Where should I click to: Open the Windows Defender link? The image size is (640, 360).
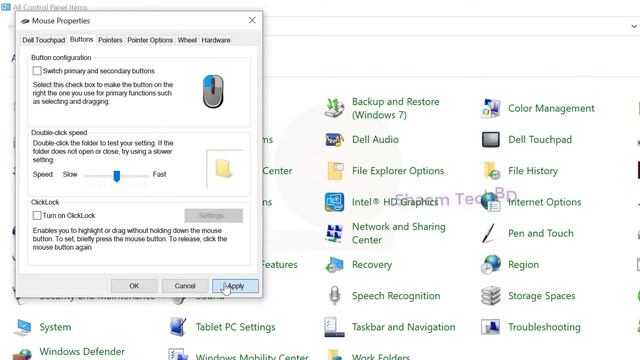[x=82, y=351]
